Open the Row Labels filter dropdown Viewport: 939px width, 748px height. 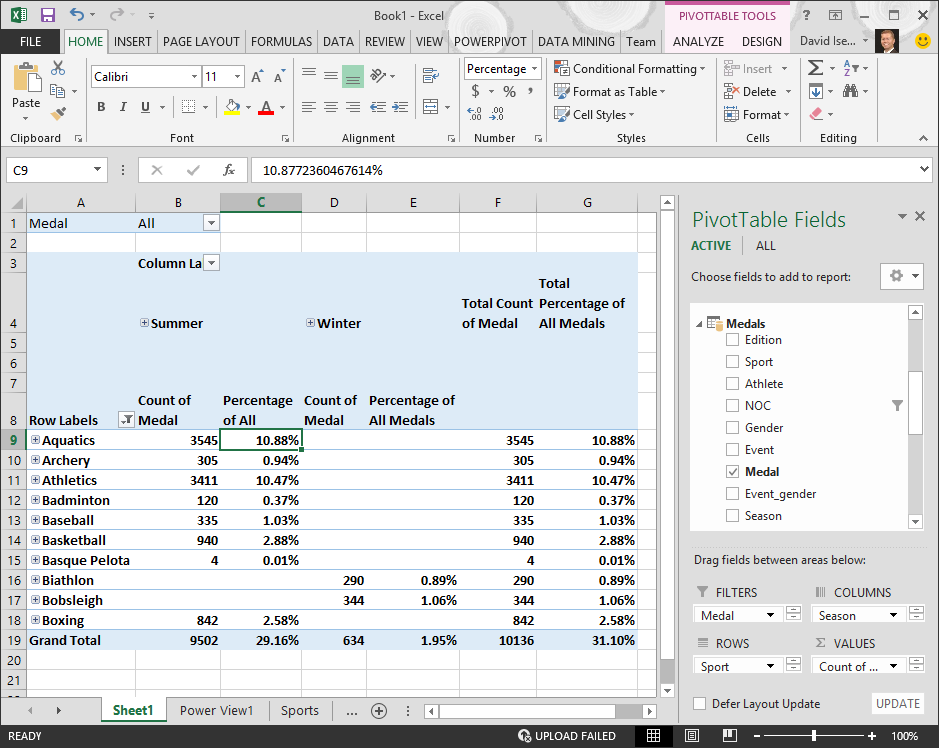click(126, 420)
